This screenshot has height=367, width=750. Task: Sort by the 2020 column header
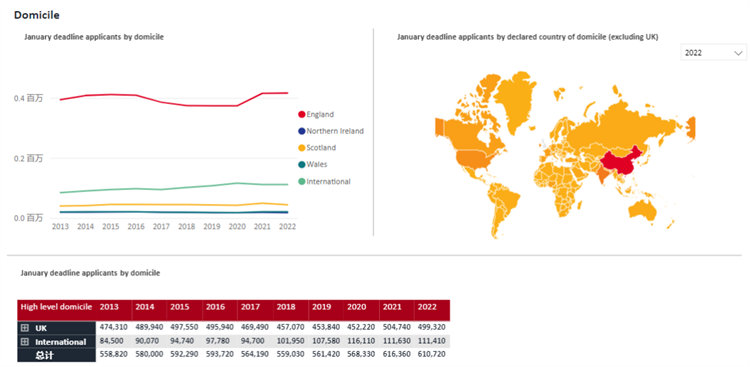click(x=357, y=307)
